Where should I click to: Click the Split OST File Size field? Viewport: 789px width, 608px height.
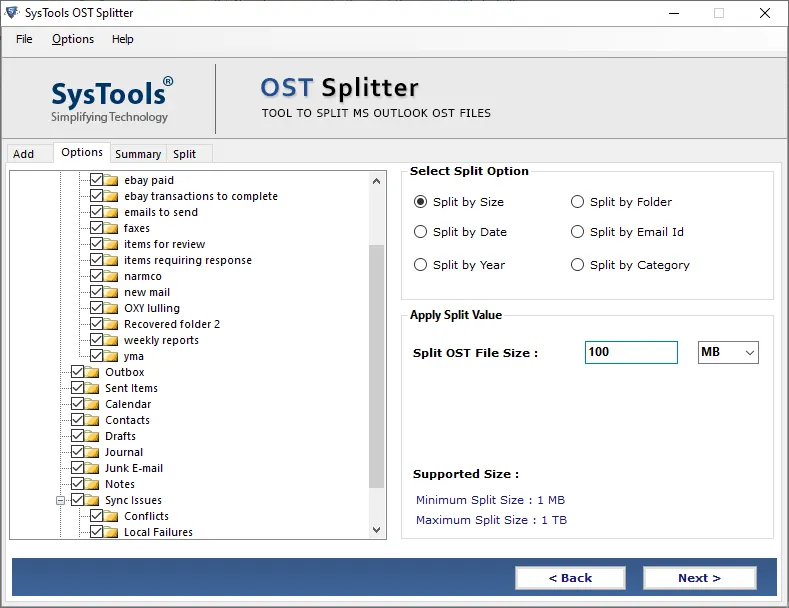[631, 352]
